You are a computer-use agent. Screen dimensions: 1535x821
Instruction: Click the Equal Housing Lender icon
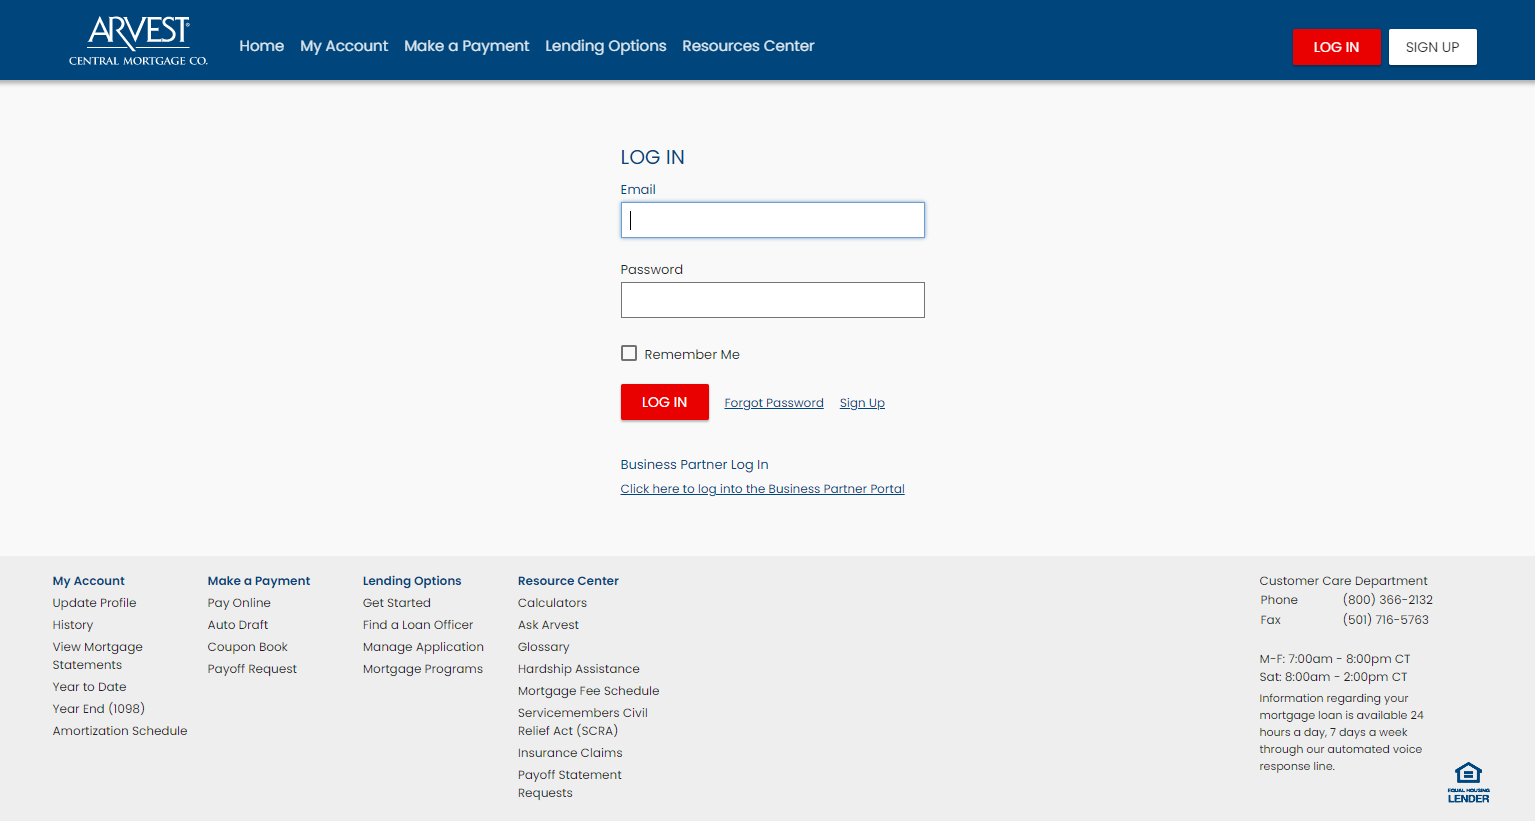[x=1468, y=780]
